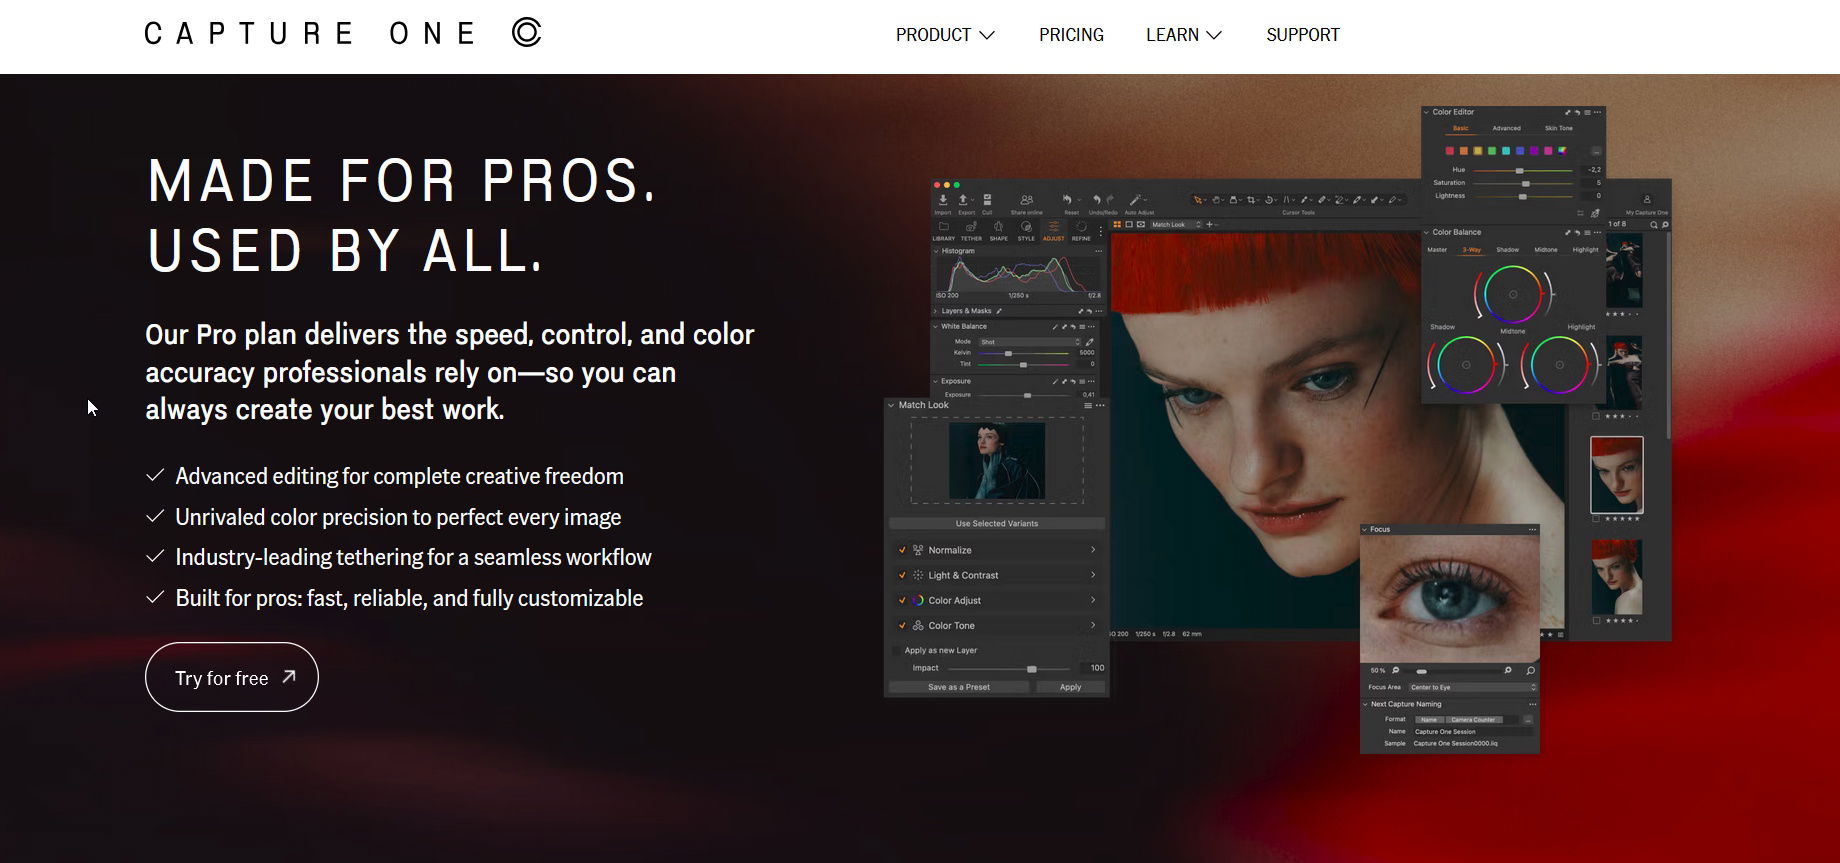This screenshot has height=863, width=1840.
Task: Open the Style tool tab icon
Action: point(1026,228)
